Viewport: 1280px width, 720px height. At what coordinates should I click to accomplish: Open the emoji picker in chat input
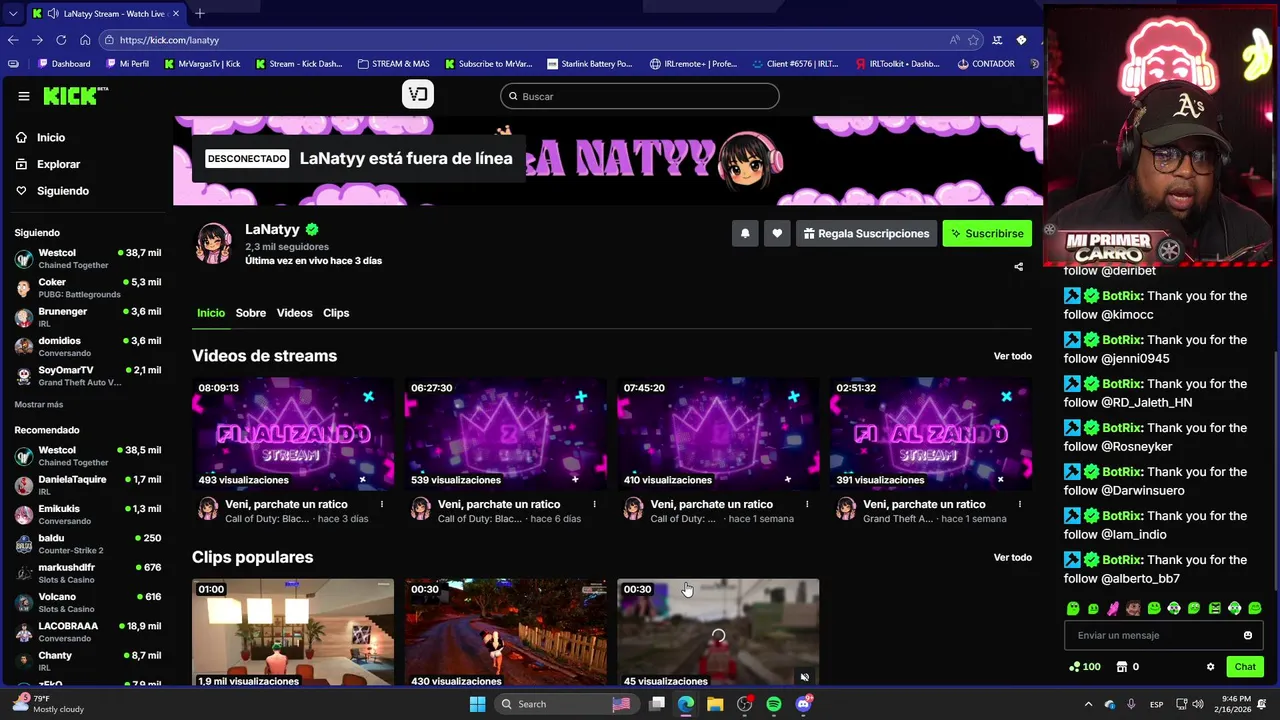1247,635
